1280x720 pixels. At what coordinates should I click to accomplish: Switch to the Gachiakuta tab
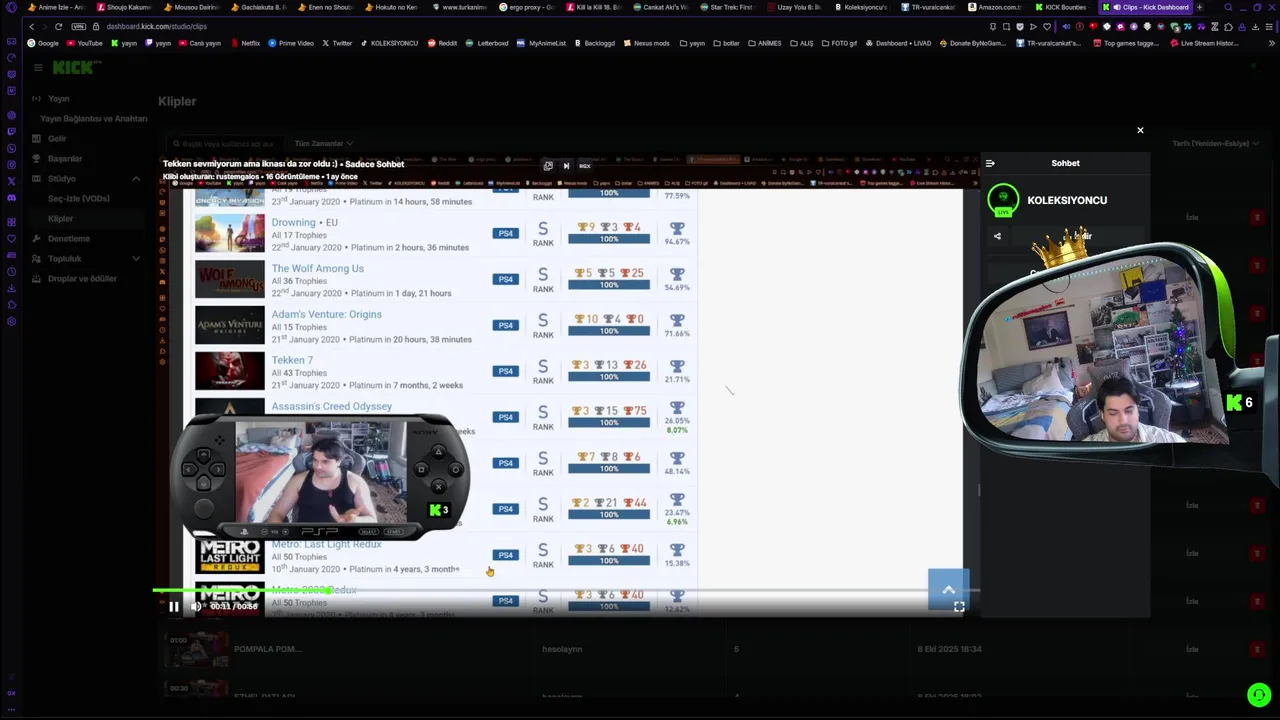pos(258,8)
